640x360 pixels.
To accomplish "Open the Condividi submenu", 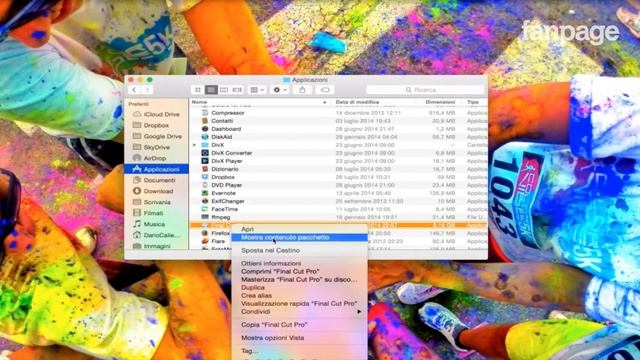I will click(299, 312).
